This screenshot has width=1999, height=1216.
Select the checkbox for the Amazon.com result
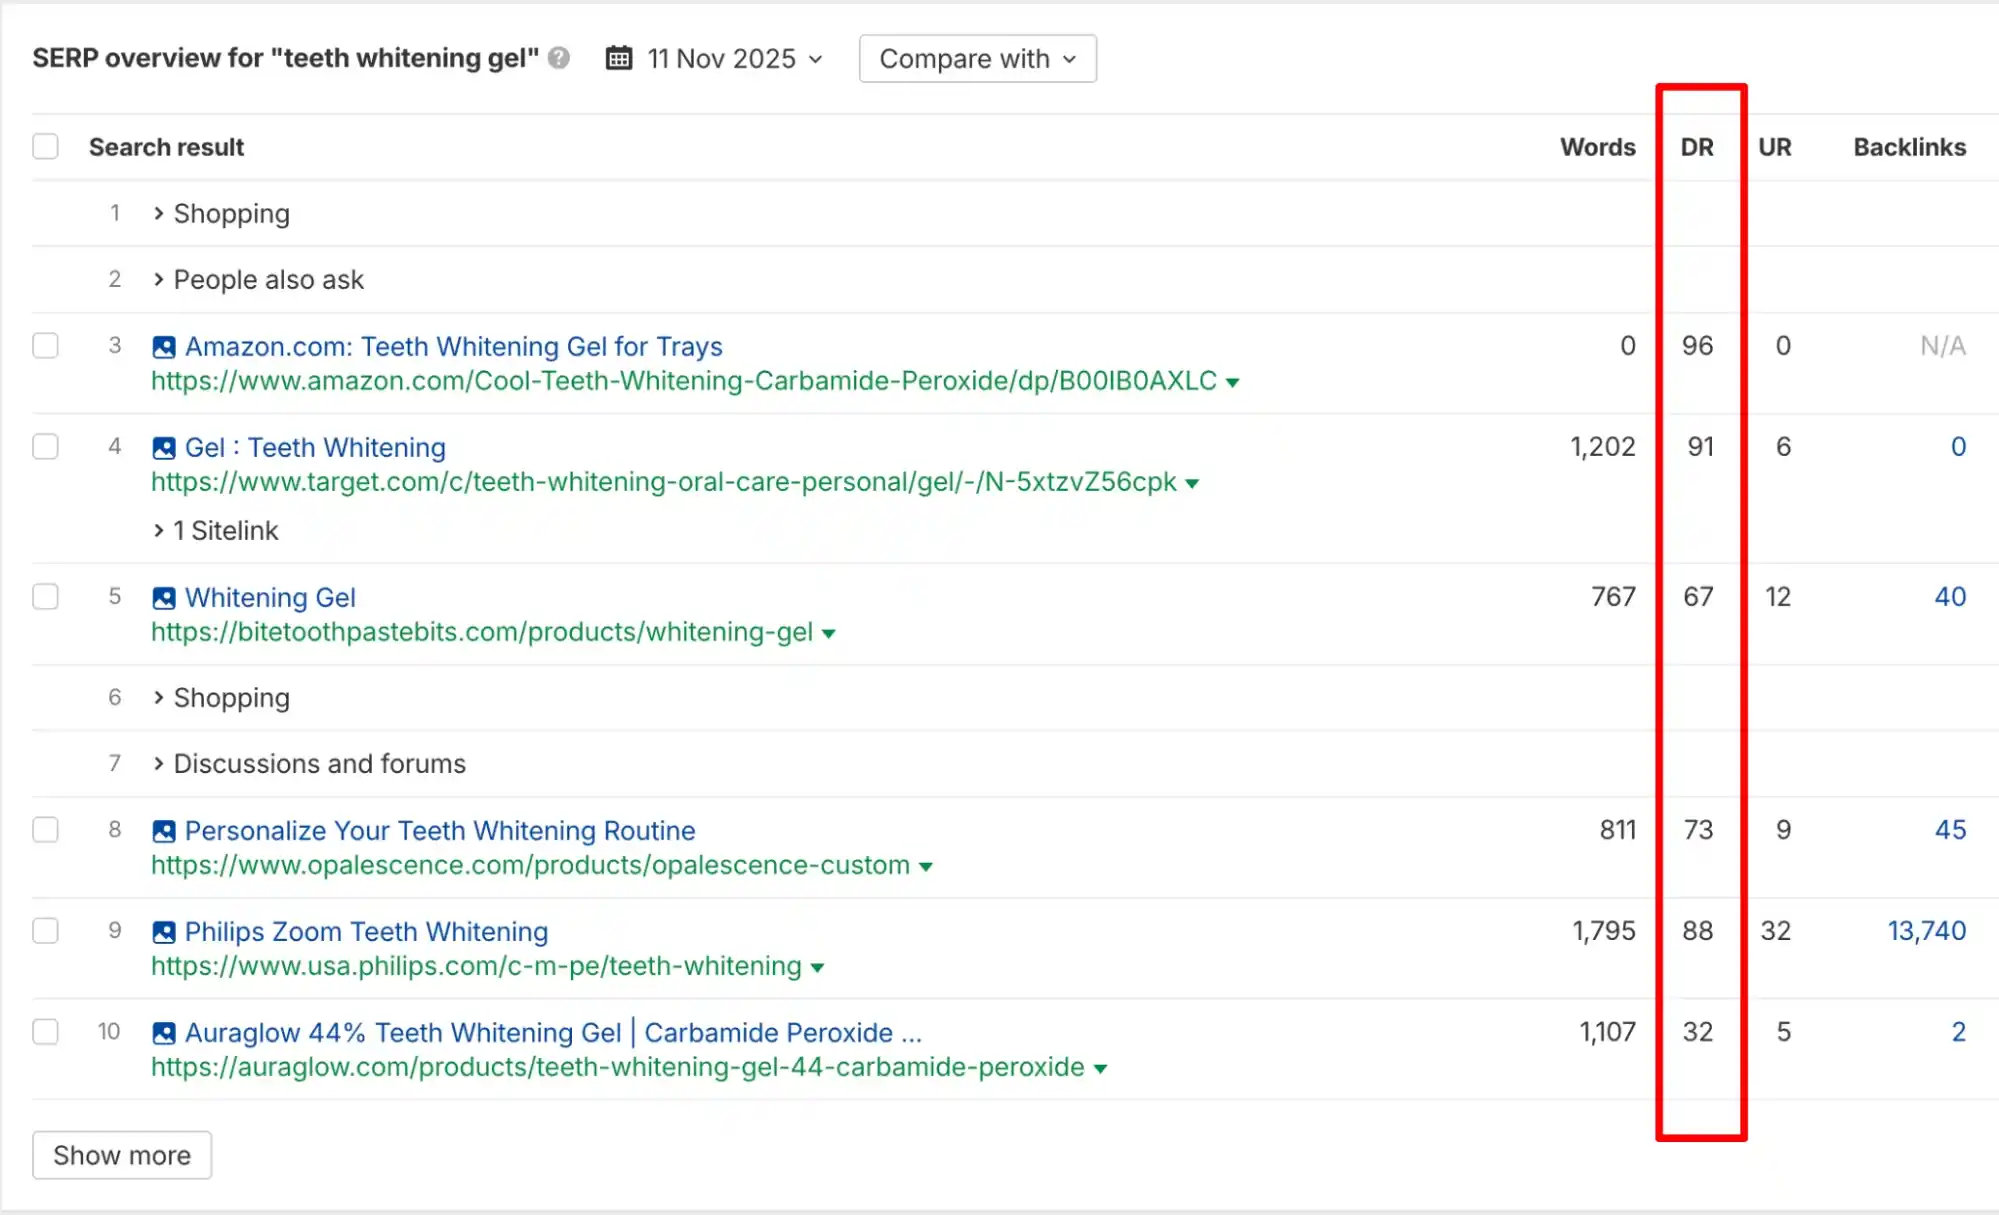(x=45, y=345)
